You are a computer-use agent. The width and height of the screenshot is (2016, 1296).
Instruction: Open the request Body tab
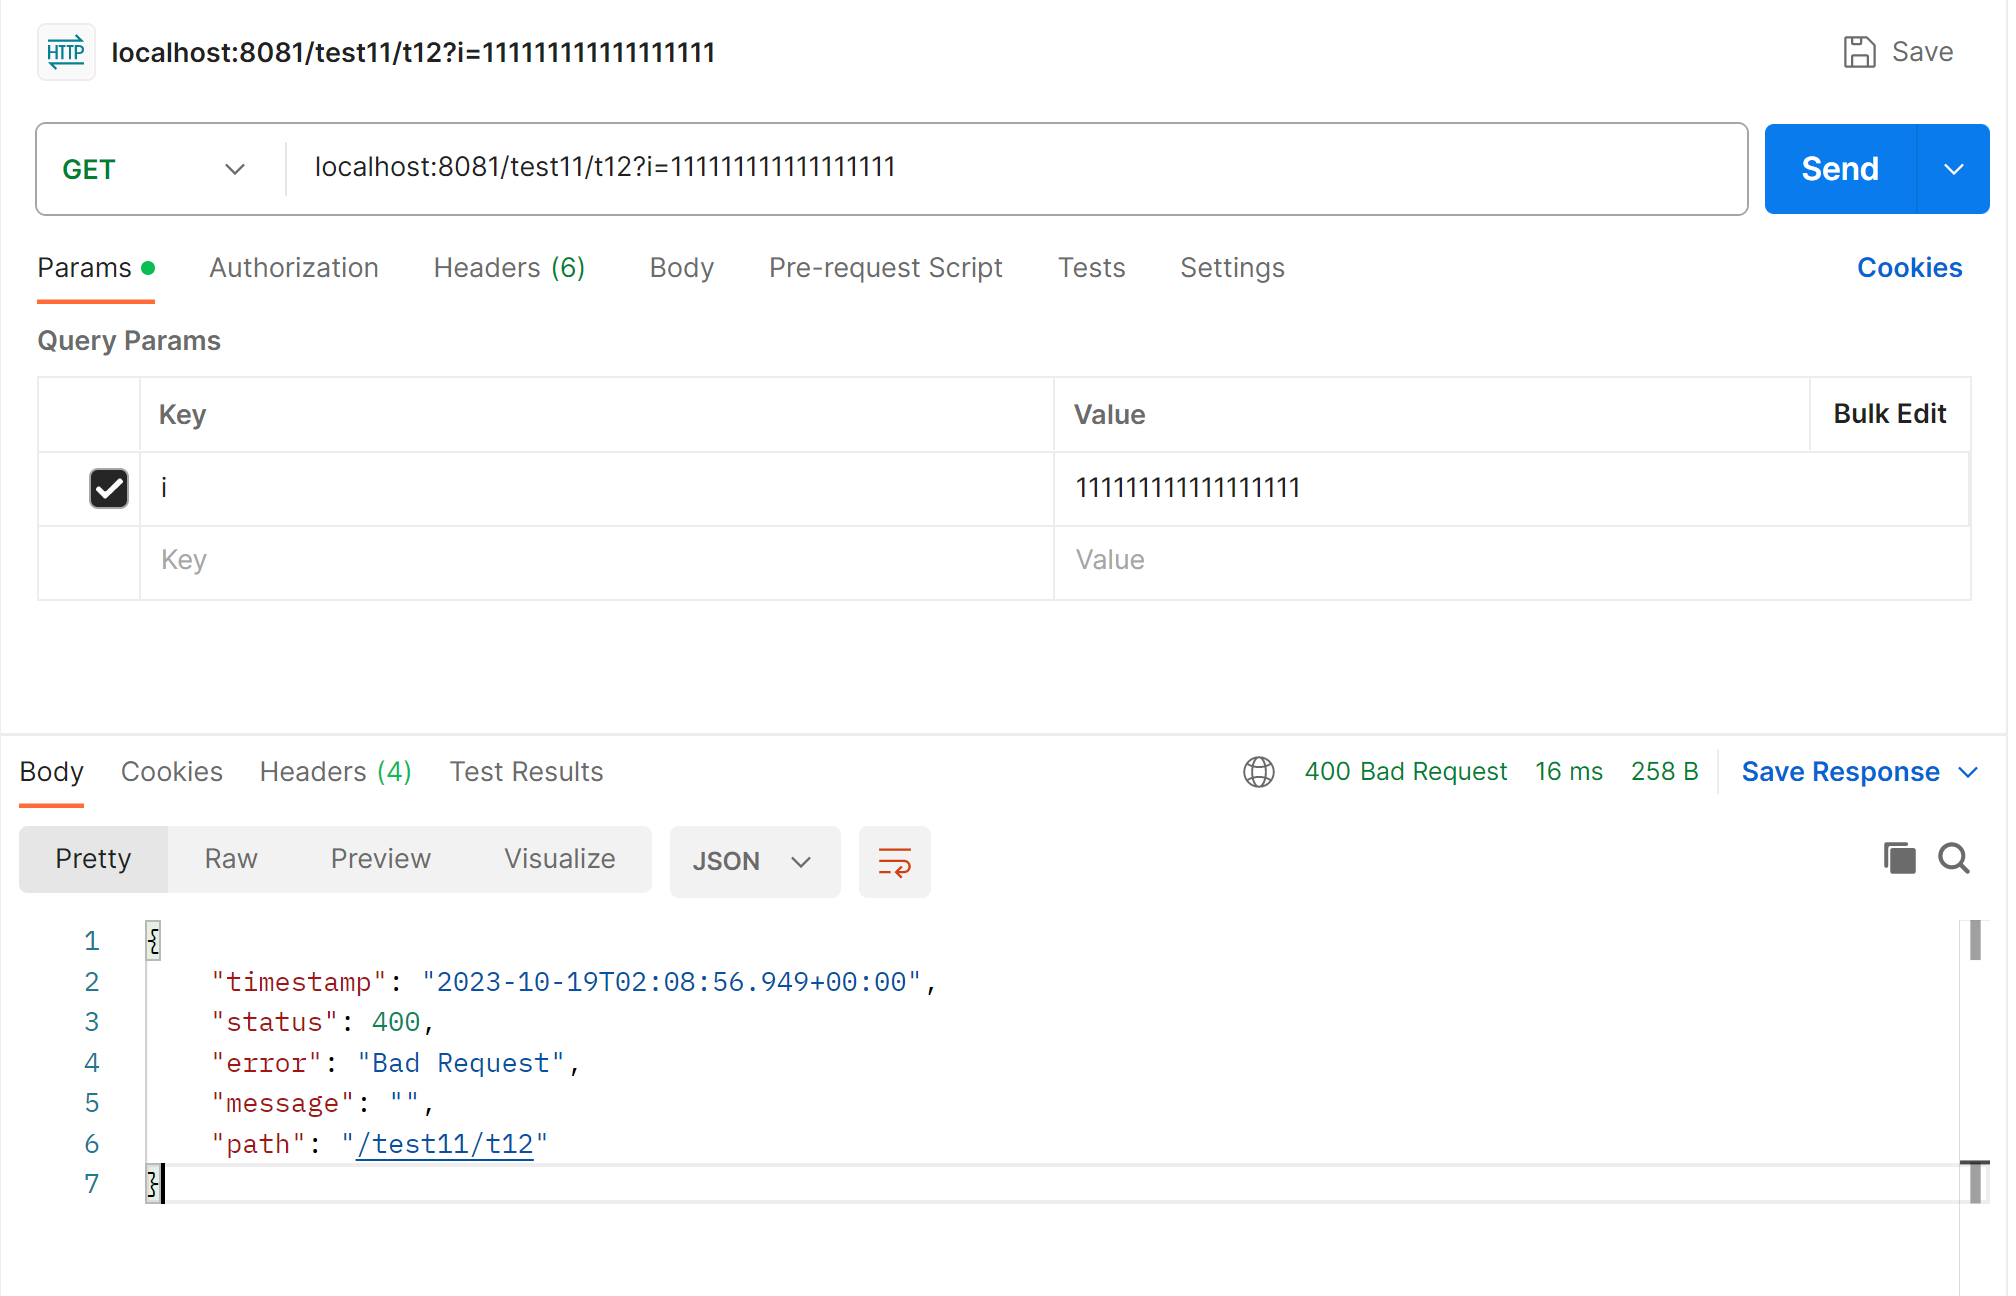tap(681, 268)
